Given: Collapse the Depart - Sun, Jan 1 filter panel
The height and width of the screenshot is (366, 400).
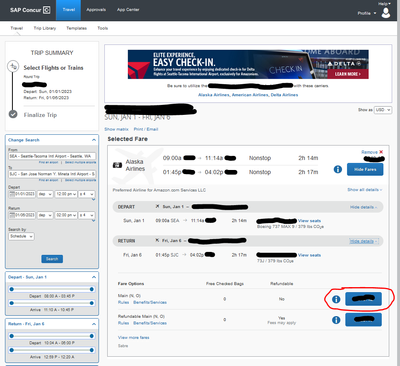Looking at the screenshot, I should (x=94, y=277).
